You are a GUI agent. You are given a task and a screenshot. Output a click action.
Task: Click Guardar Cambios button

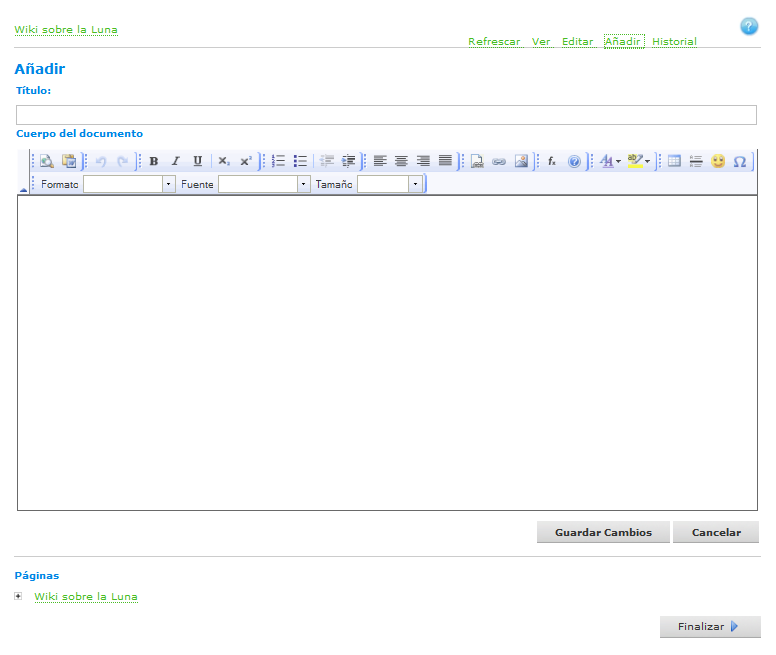tap(603, 532)
